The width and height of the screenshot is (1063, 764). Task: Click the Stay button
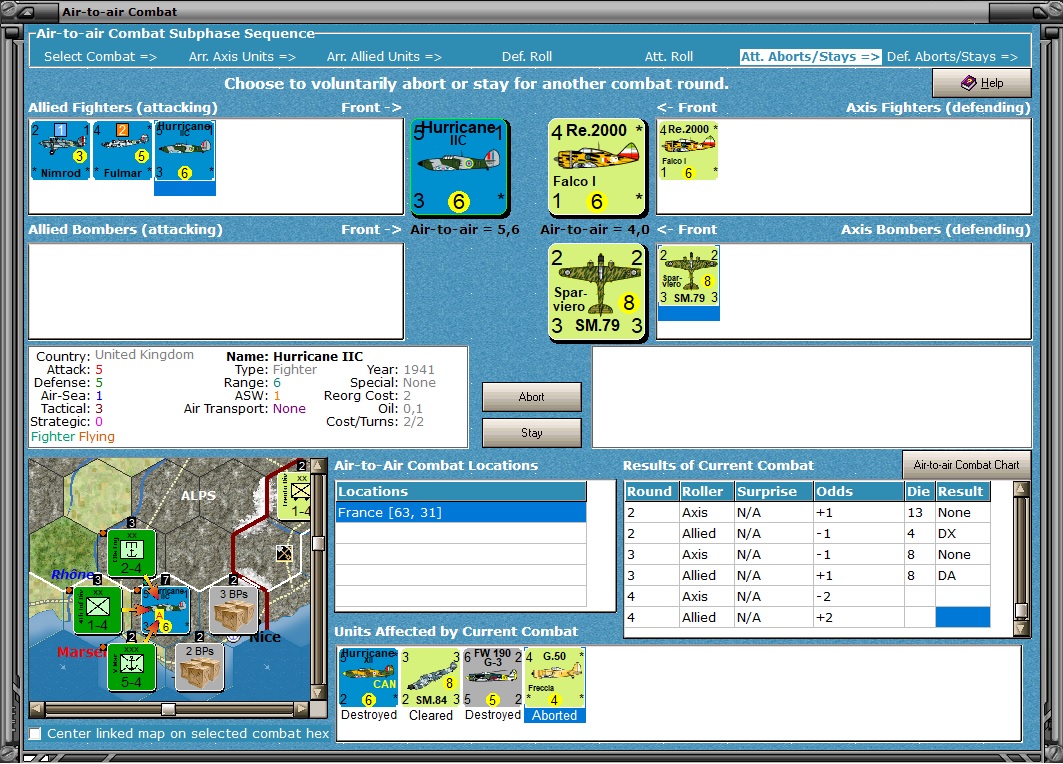tap(532, 433)
